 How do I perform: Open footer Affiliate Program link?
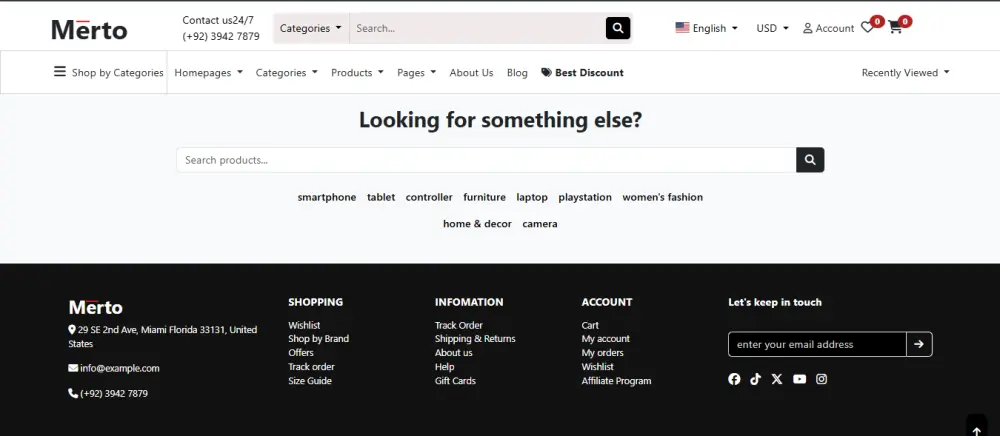coord(616,381)
